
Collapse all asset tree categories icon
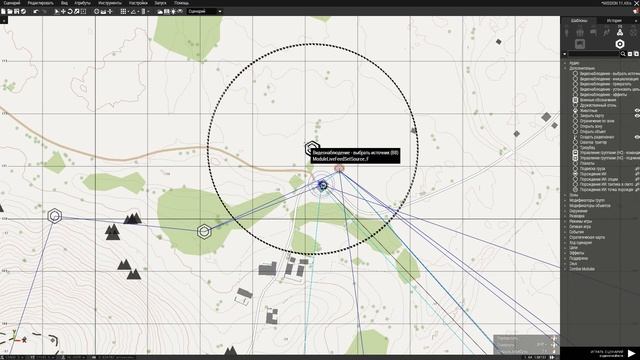630,53
